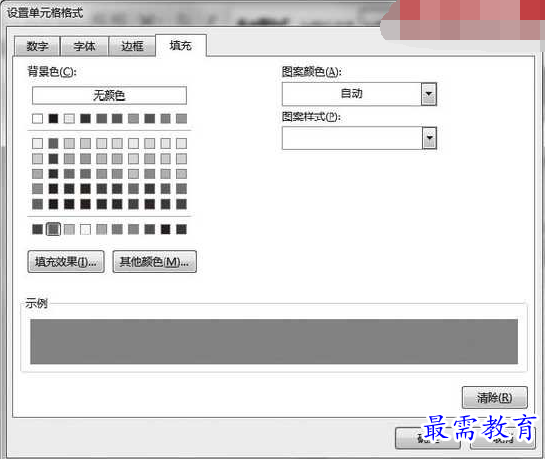Screen dimensions: 545x459
Task: Open the 图案颜色 dropdown set to 自动
Action: tap(359, 94)
